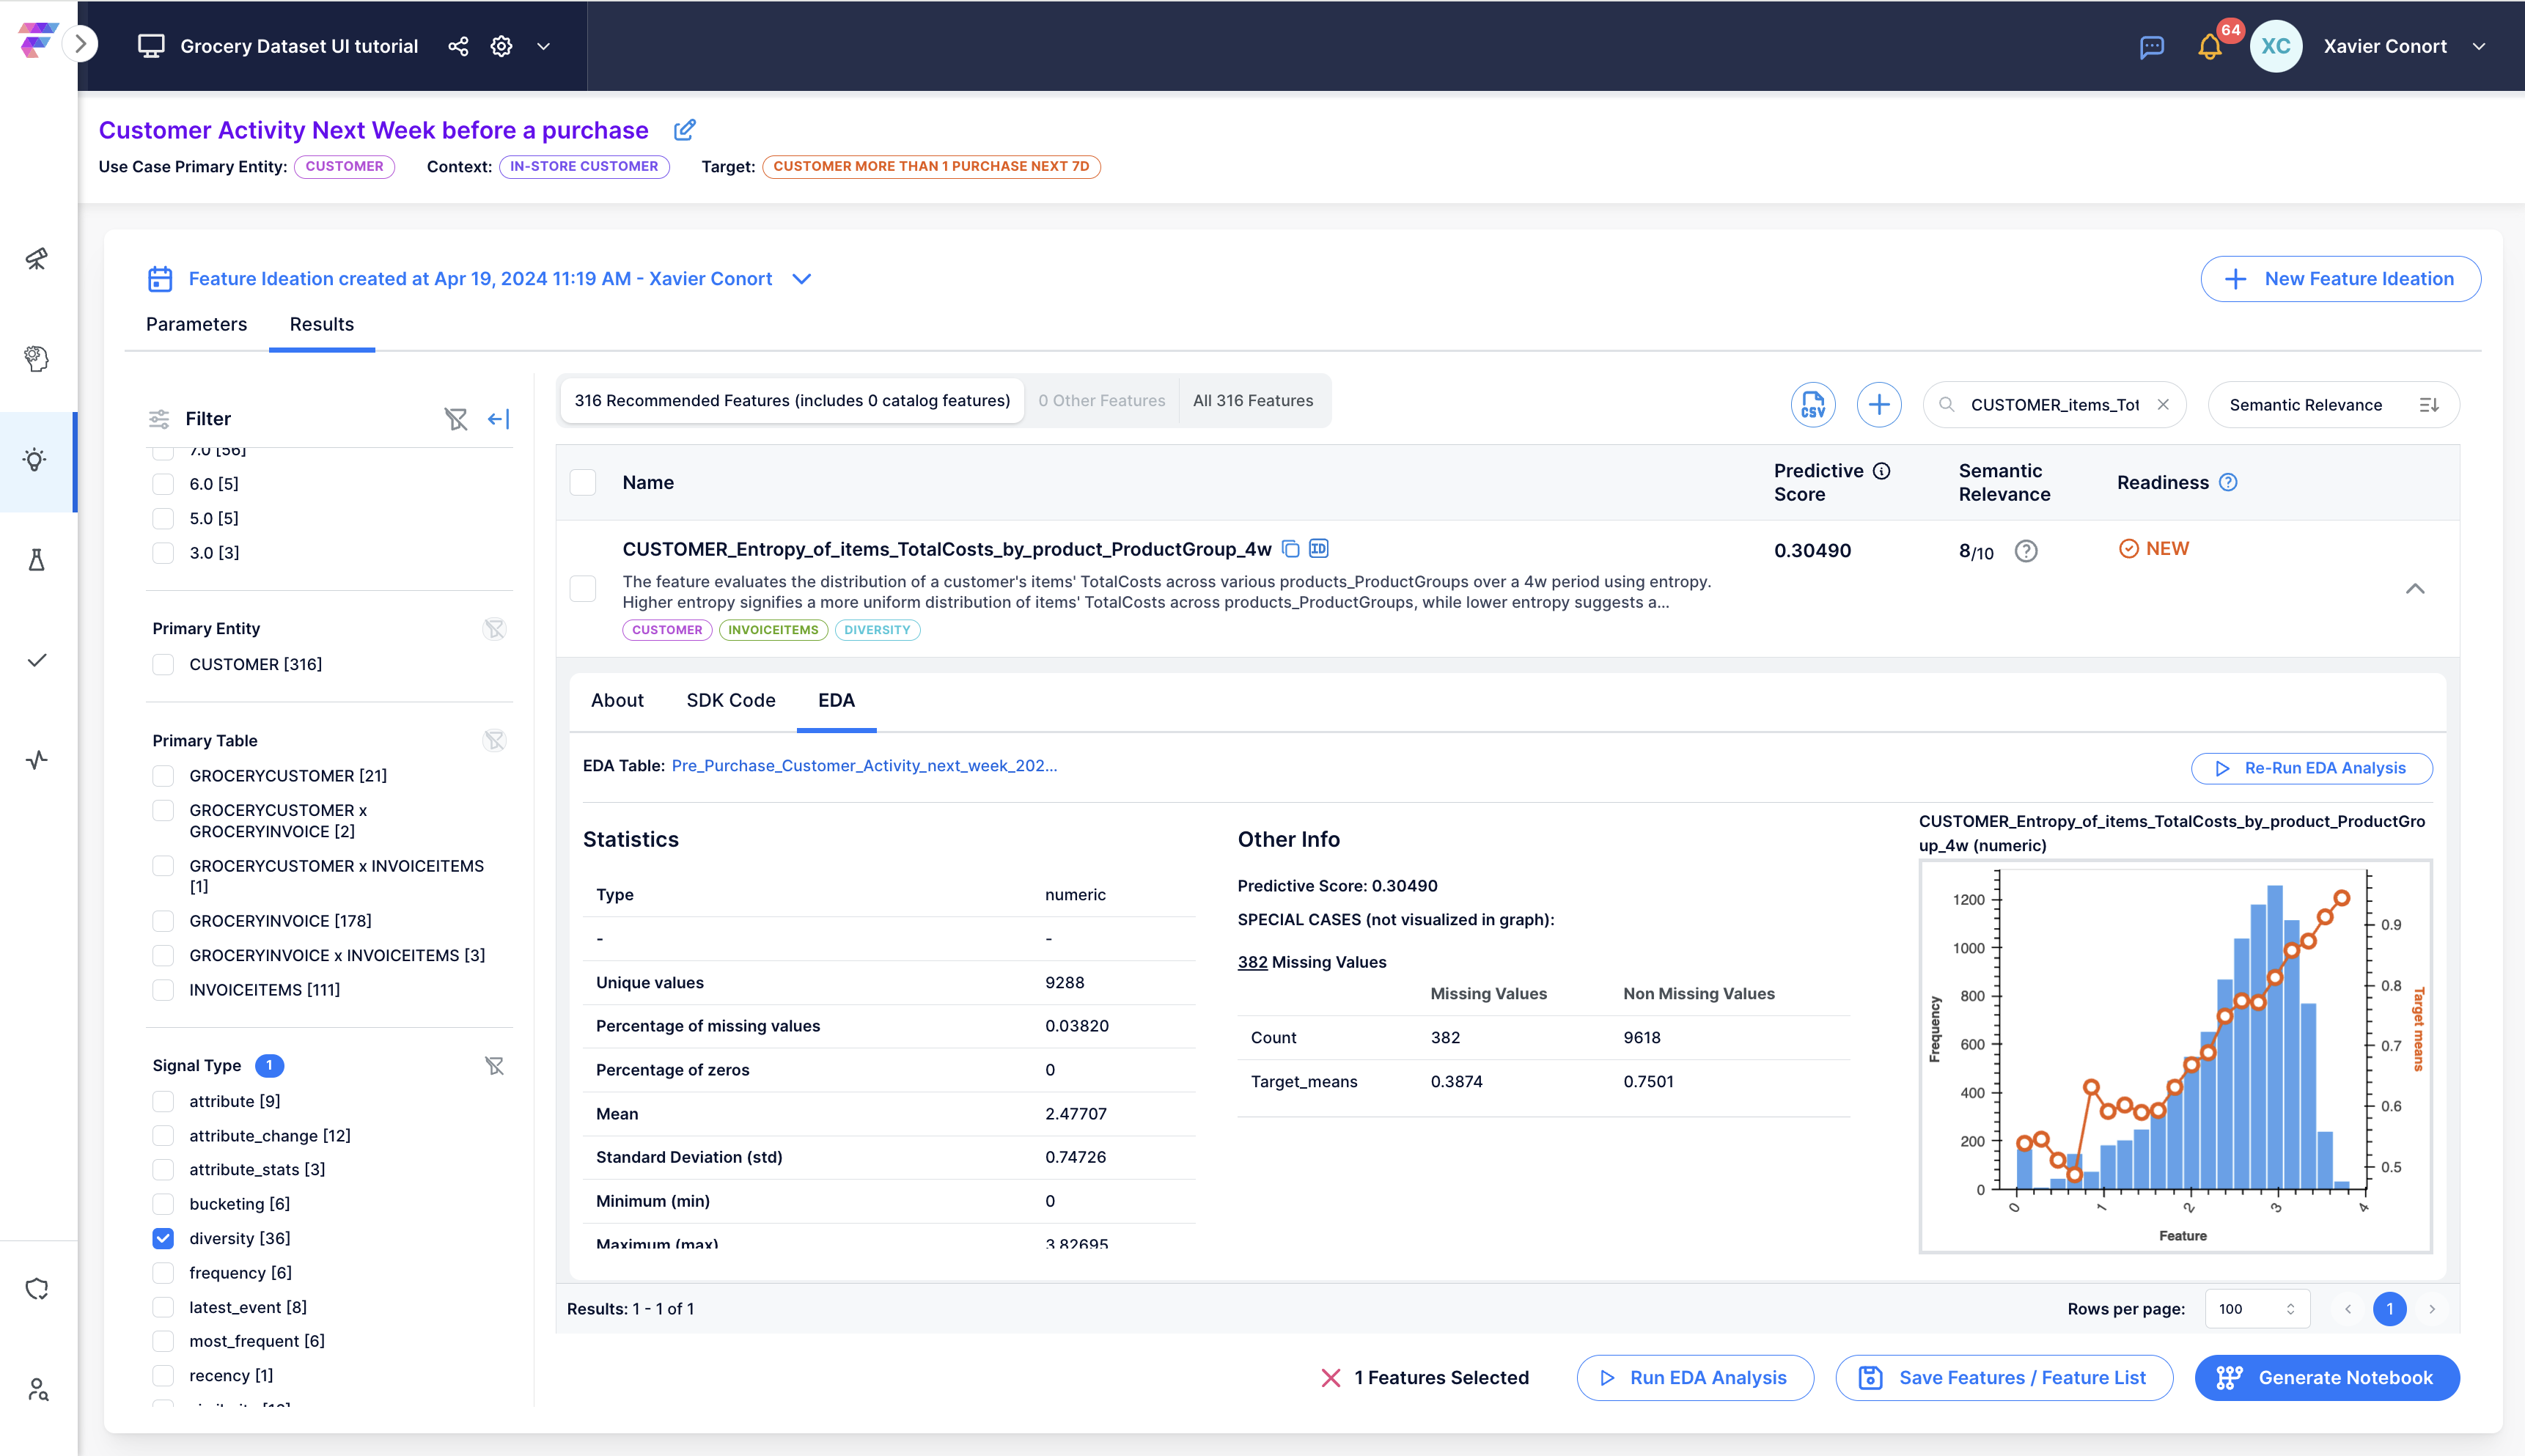This screenshot has width=2525, height=1456.
Task: Go to previous results page arrow
Action: pos(2348,1309)
